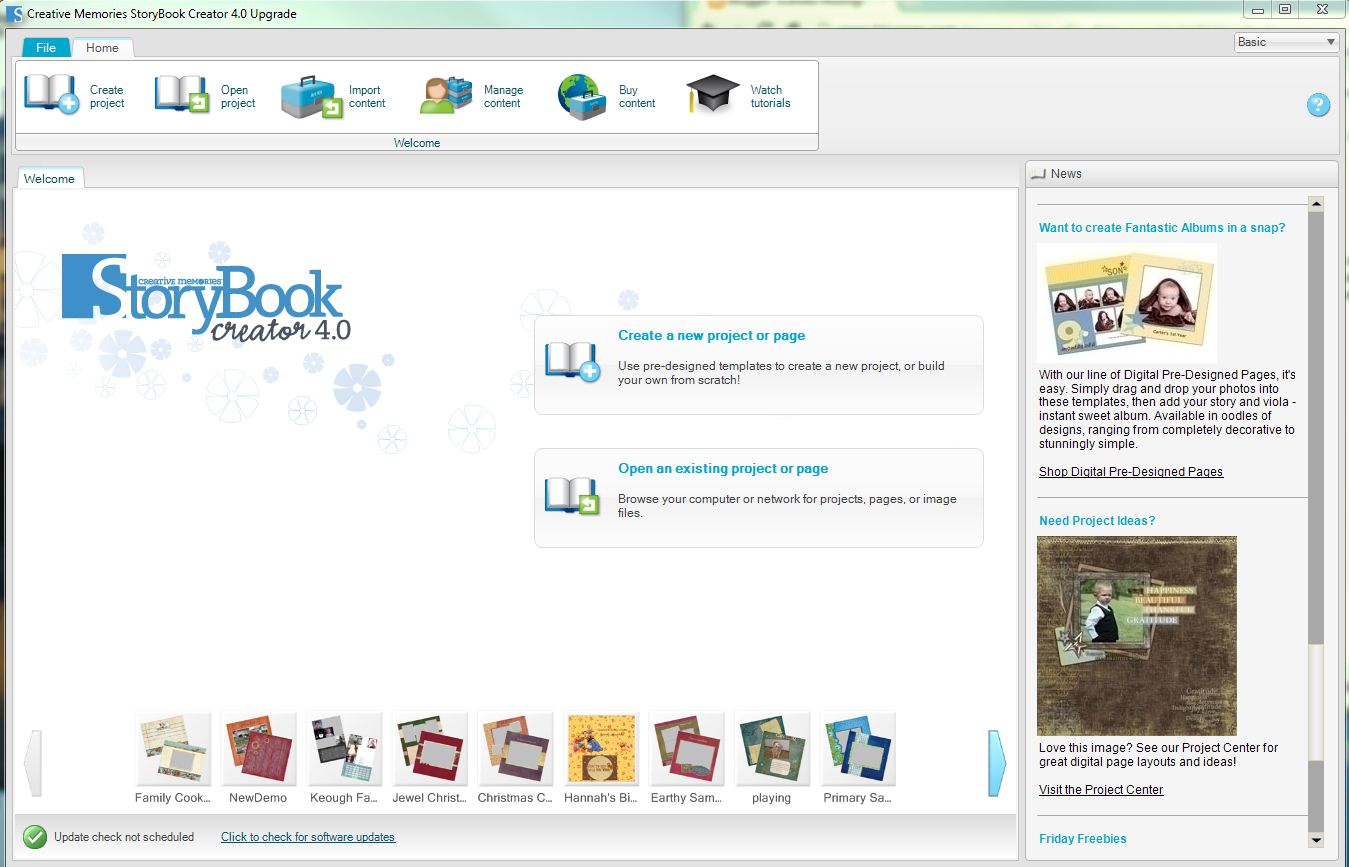The width and height of the screenshot is (1349, 867).
Task: Click the baby photos pre-designed pages image
Action: [1127, 302]
